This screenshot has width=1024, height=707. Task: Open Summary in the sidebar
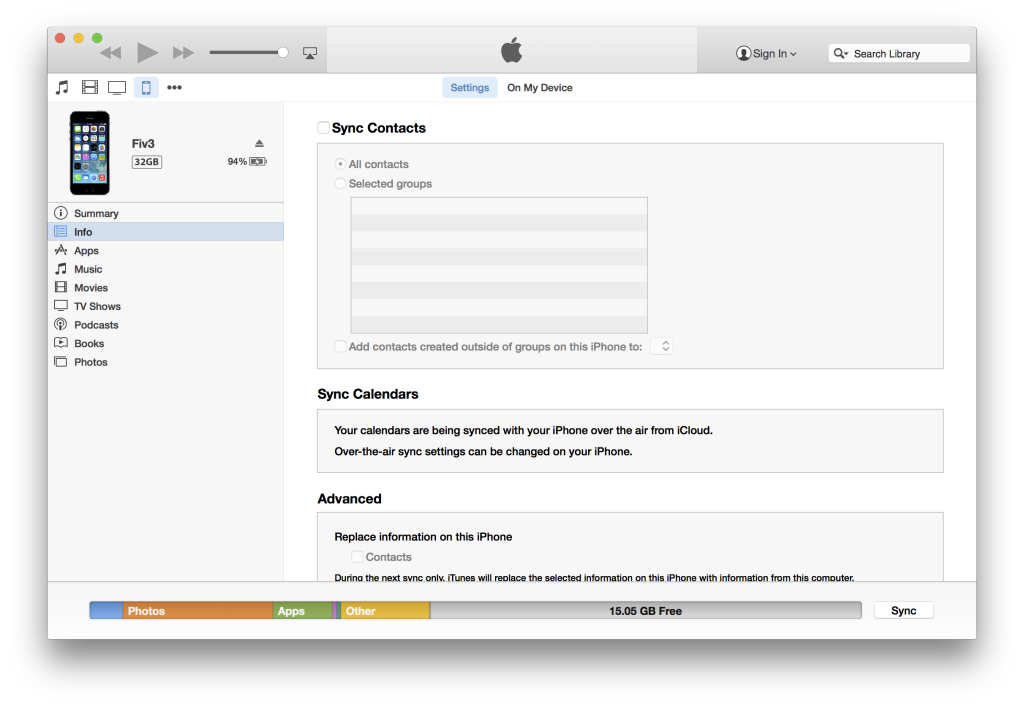tap(166, 213)
